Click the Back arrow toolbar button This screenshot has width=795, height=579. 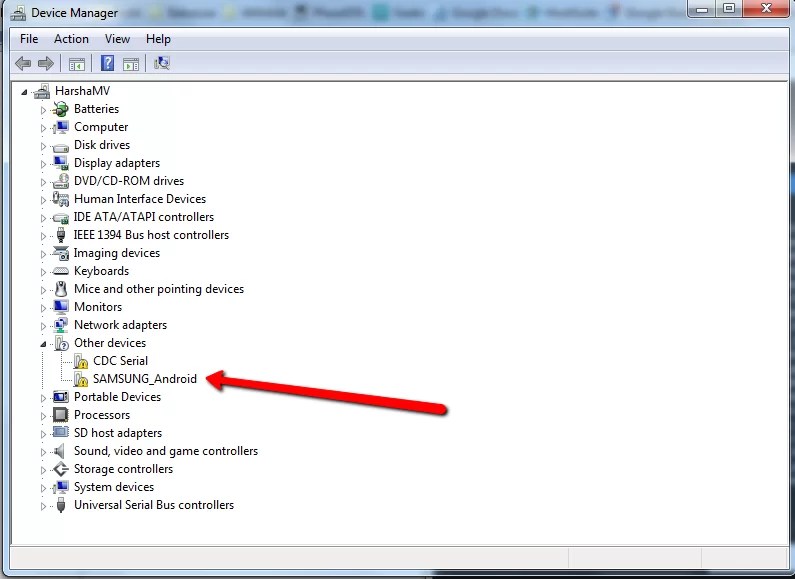[x=23, y=63]
